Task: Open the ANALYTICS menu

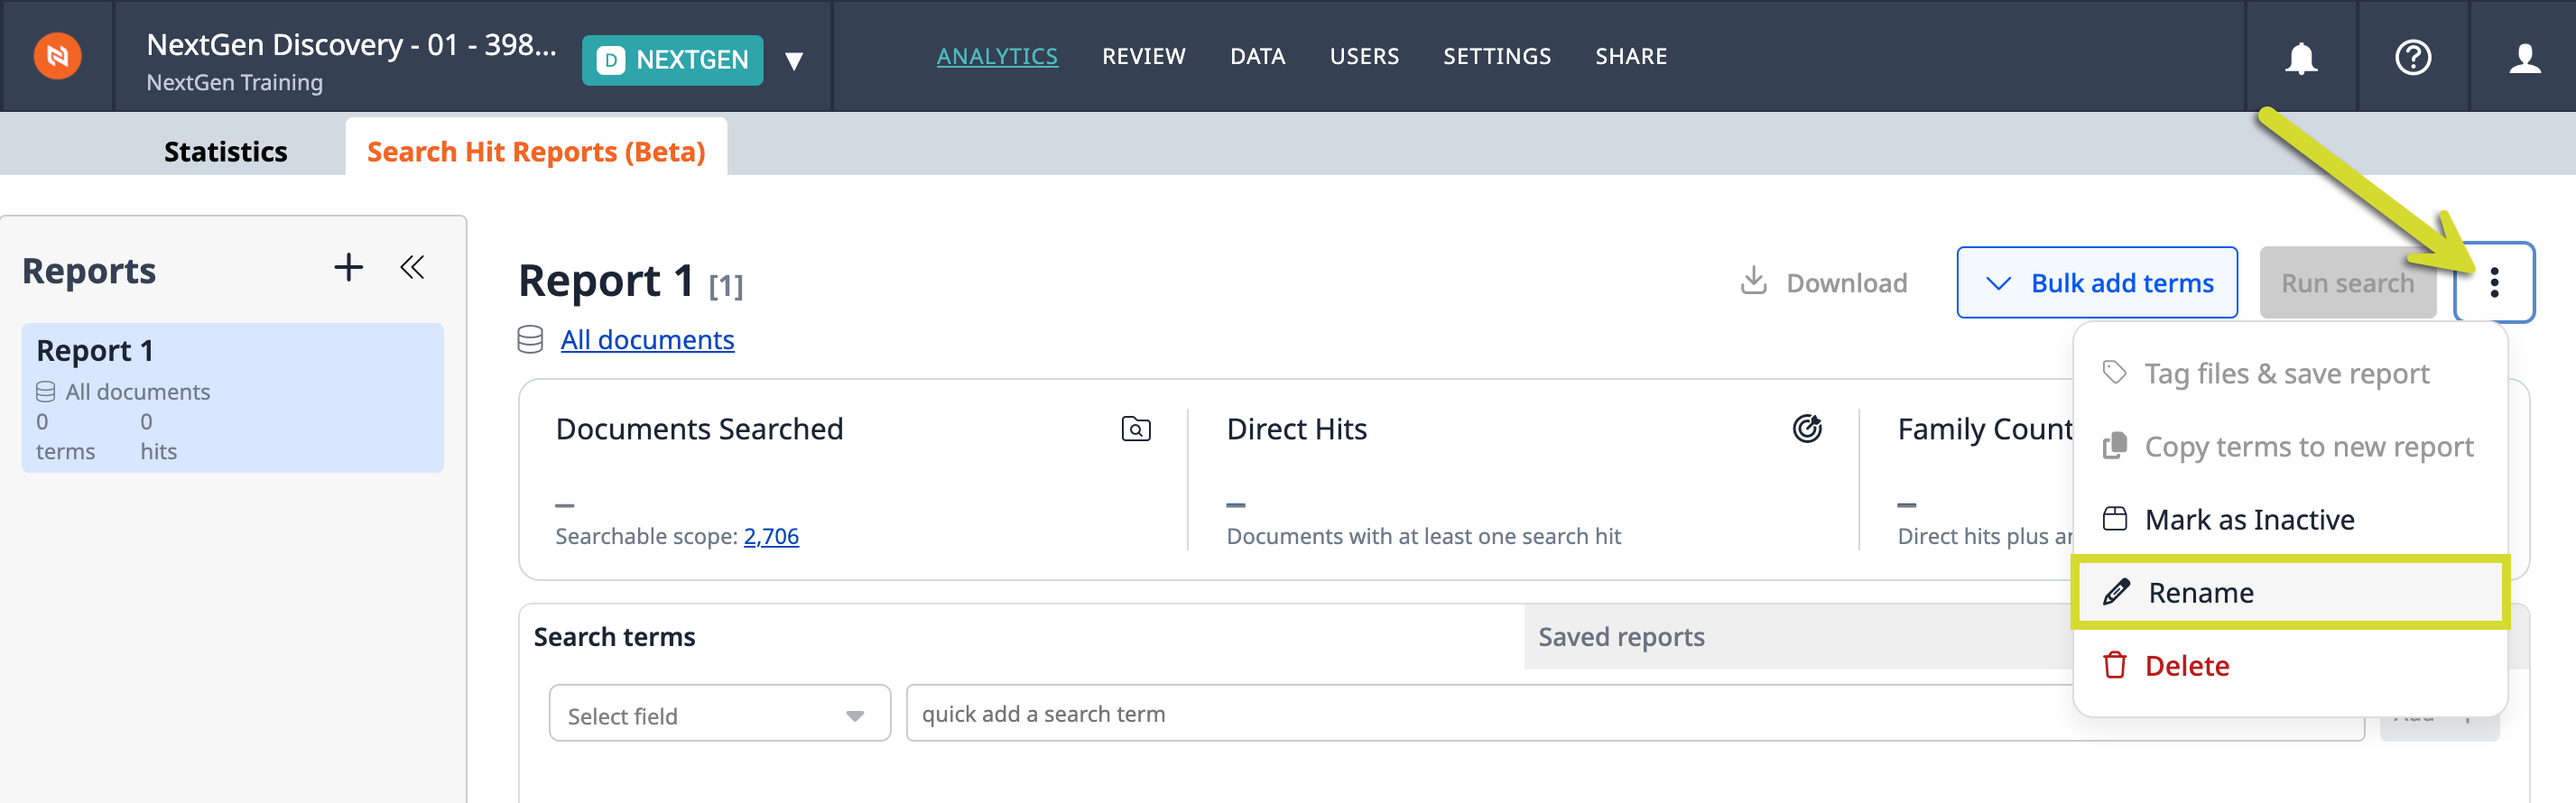Action: click(x=996, y=56)
